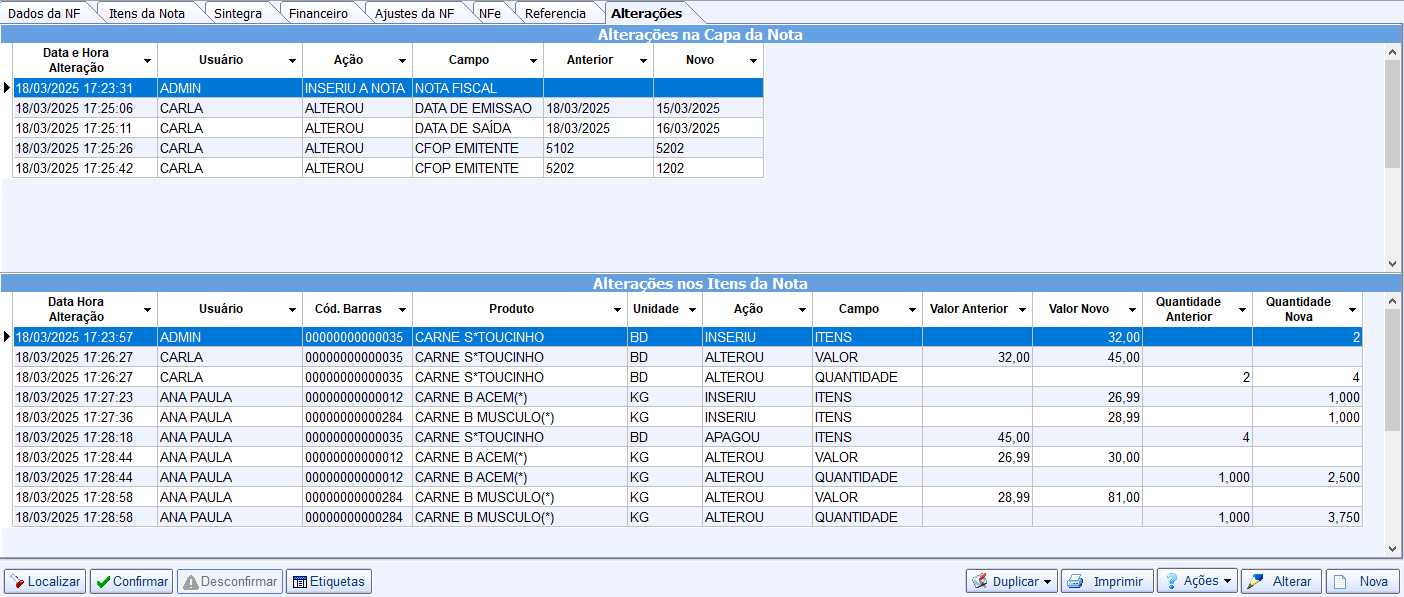Create a new note with Nova
This screenshot has height=597, width=1404.
[1362, 581]
